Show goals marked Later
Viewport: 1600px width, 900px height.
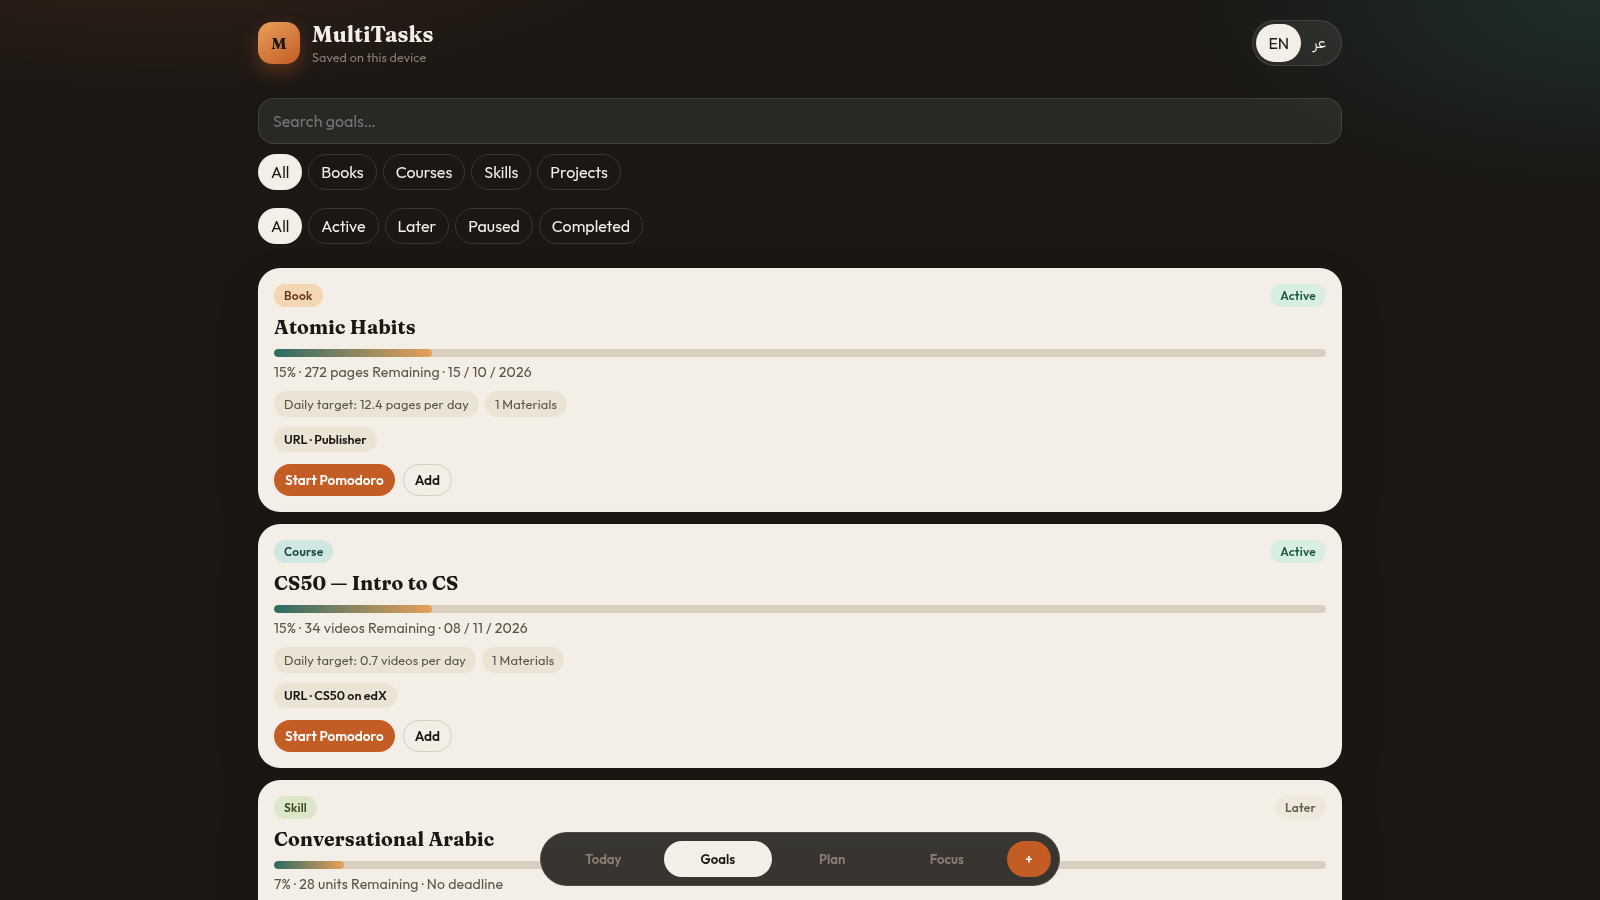point(416,226)
